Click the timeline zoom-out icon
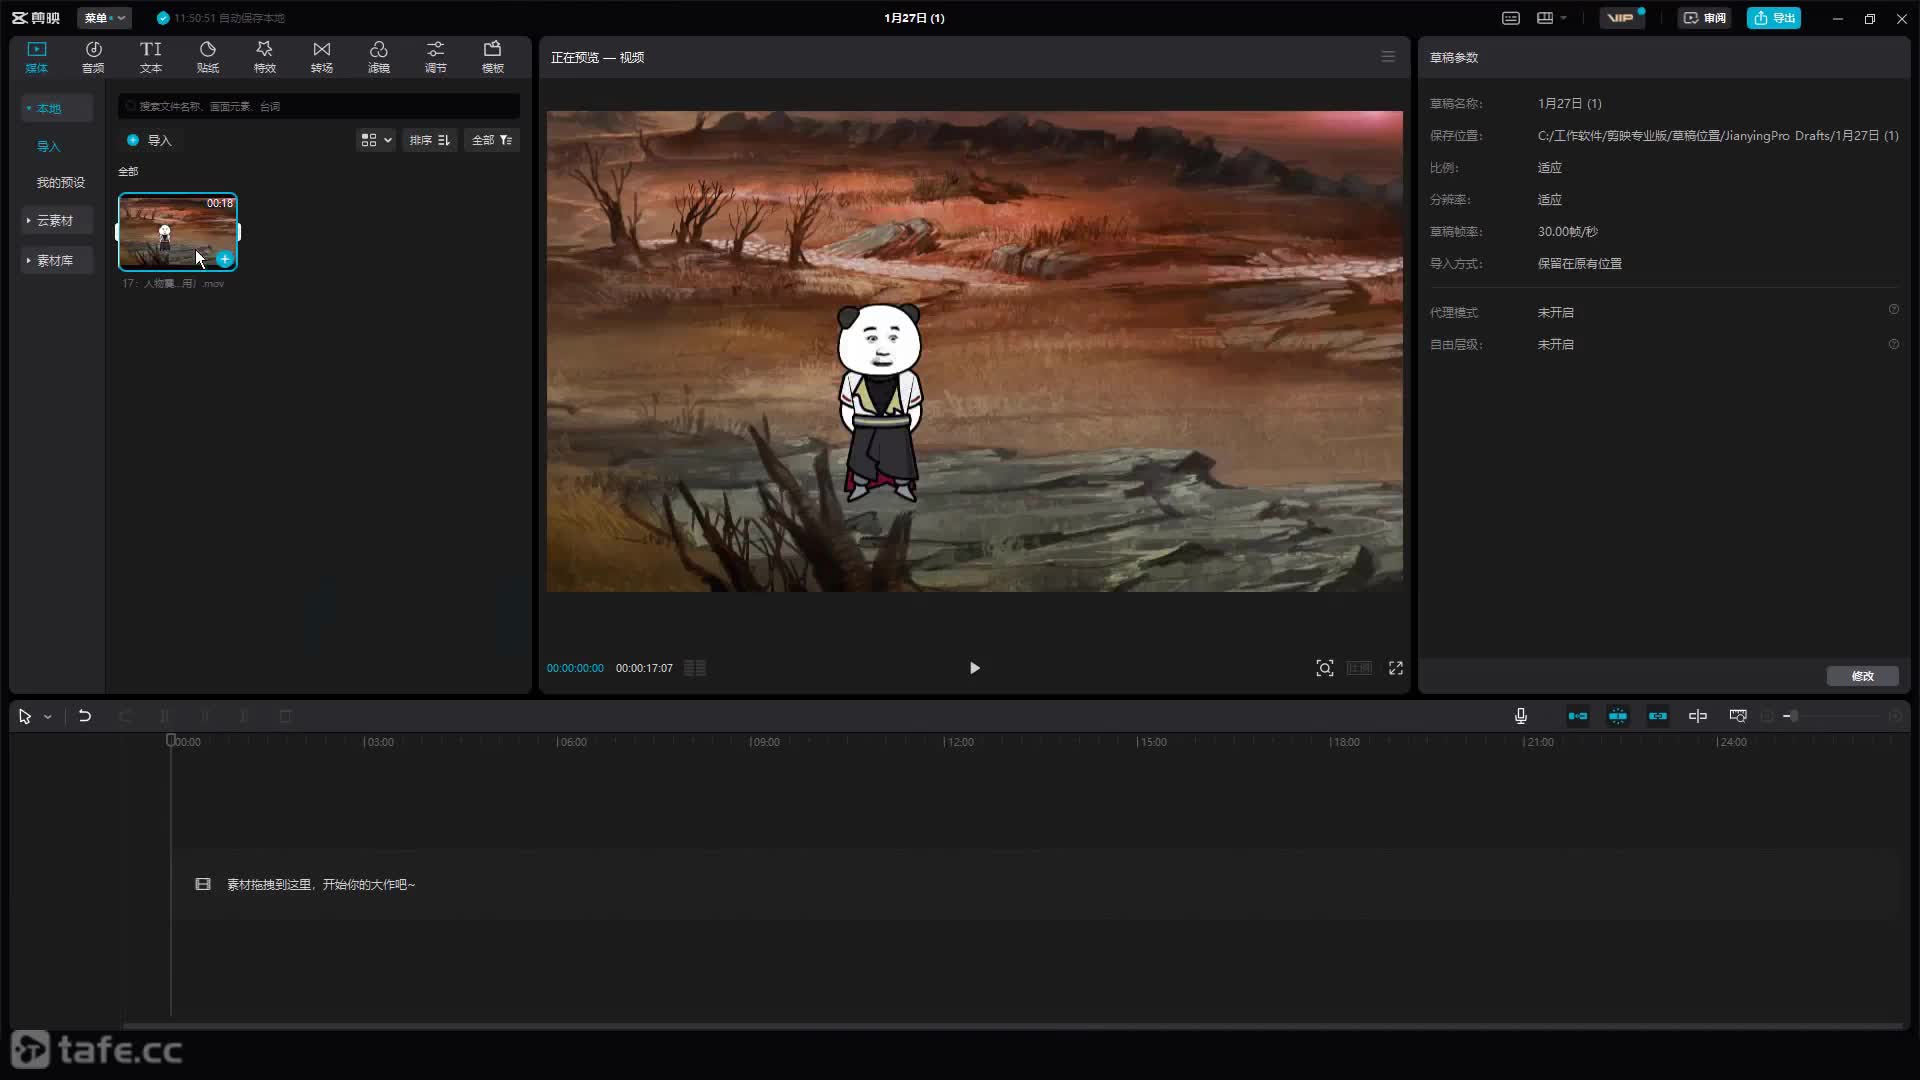Viewport: 1920px width, 1080px height. click(x=1767, y=716)
